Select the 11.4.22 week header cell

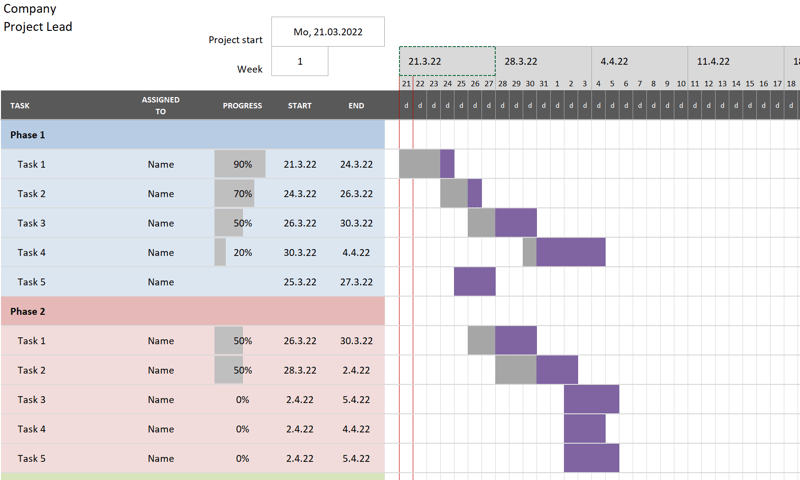click(x=736, y=61)
